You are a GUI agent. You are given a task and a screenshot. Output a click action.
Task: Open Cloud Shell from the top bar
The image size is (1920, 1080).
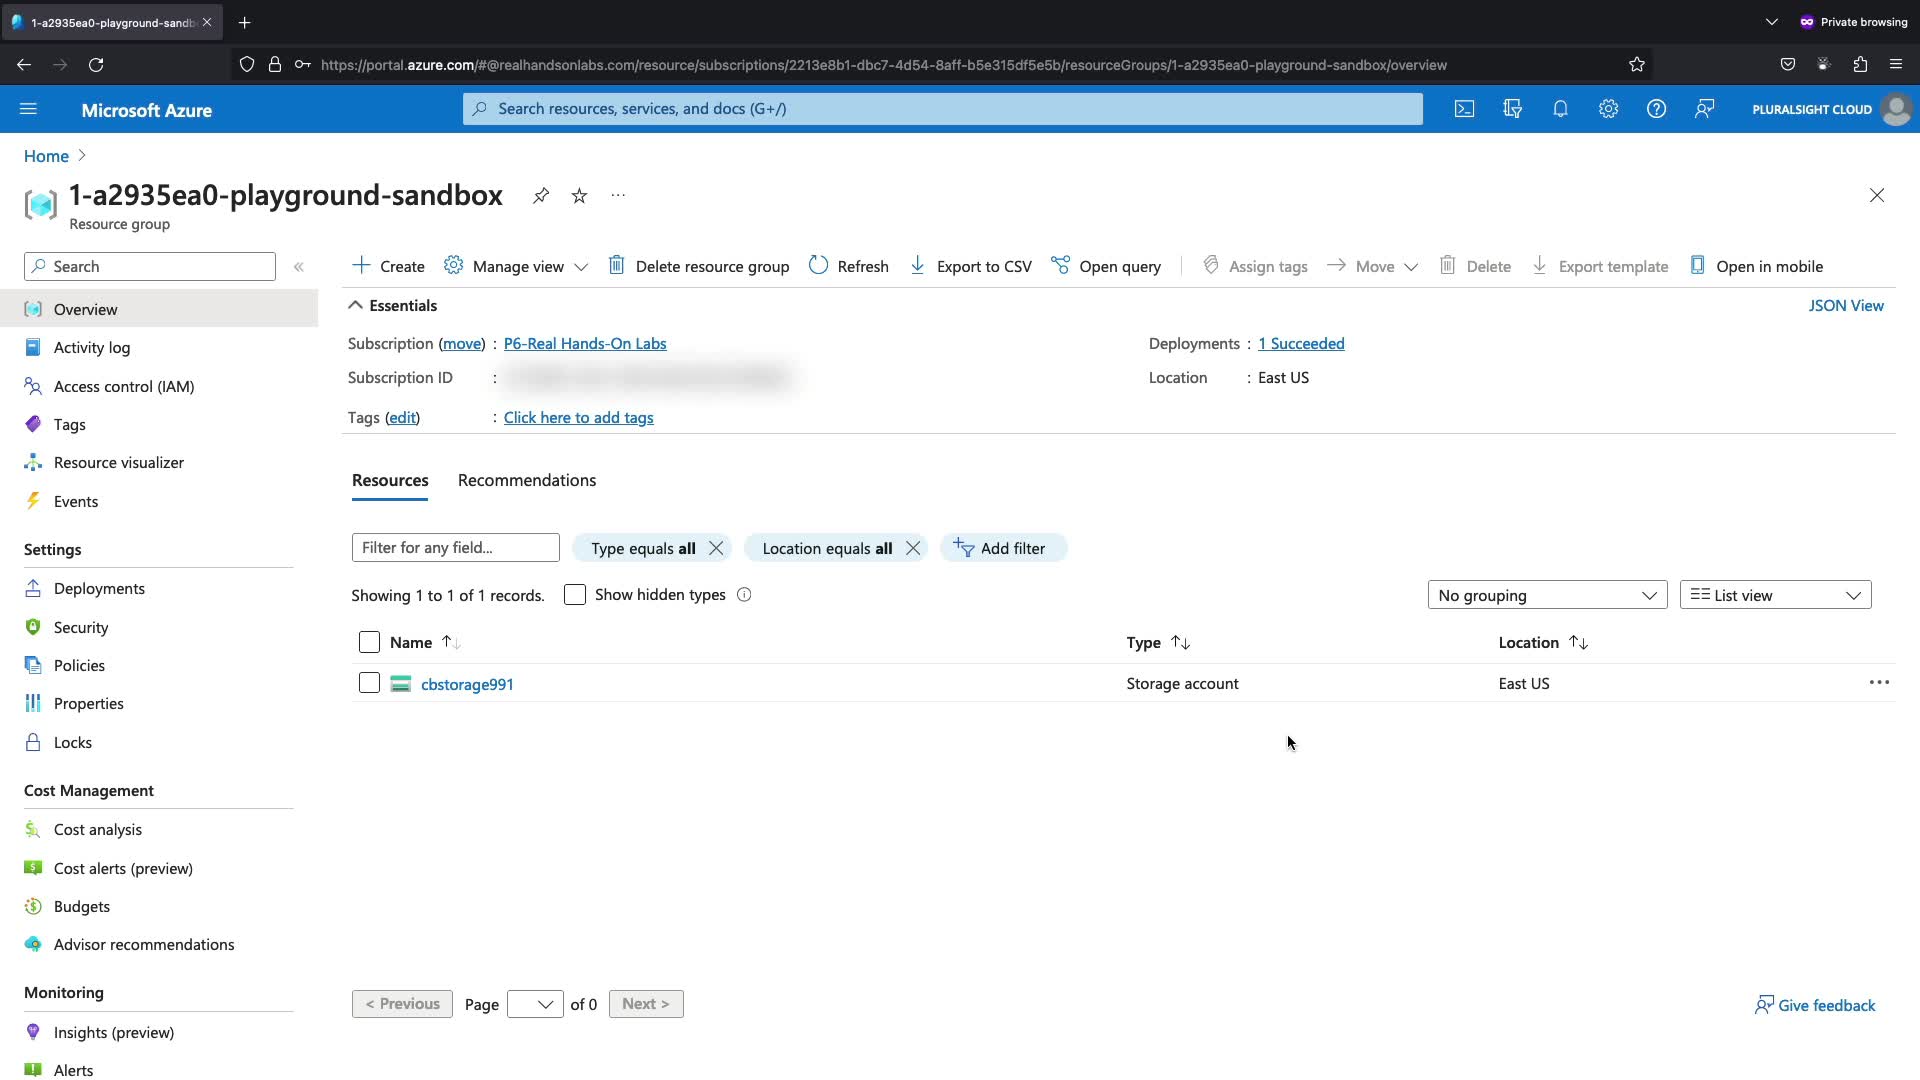(1464, 109)
